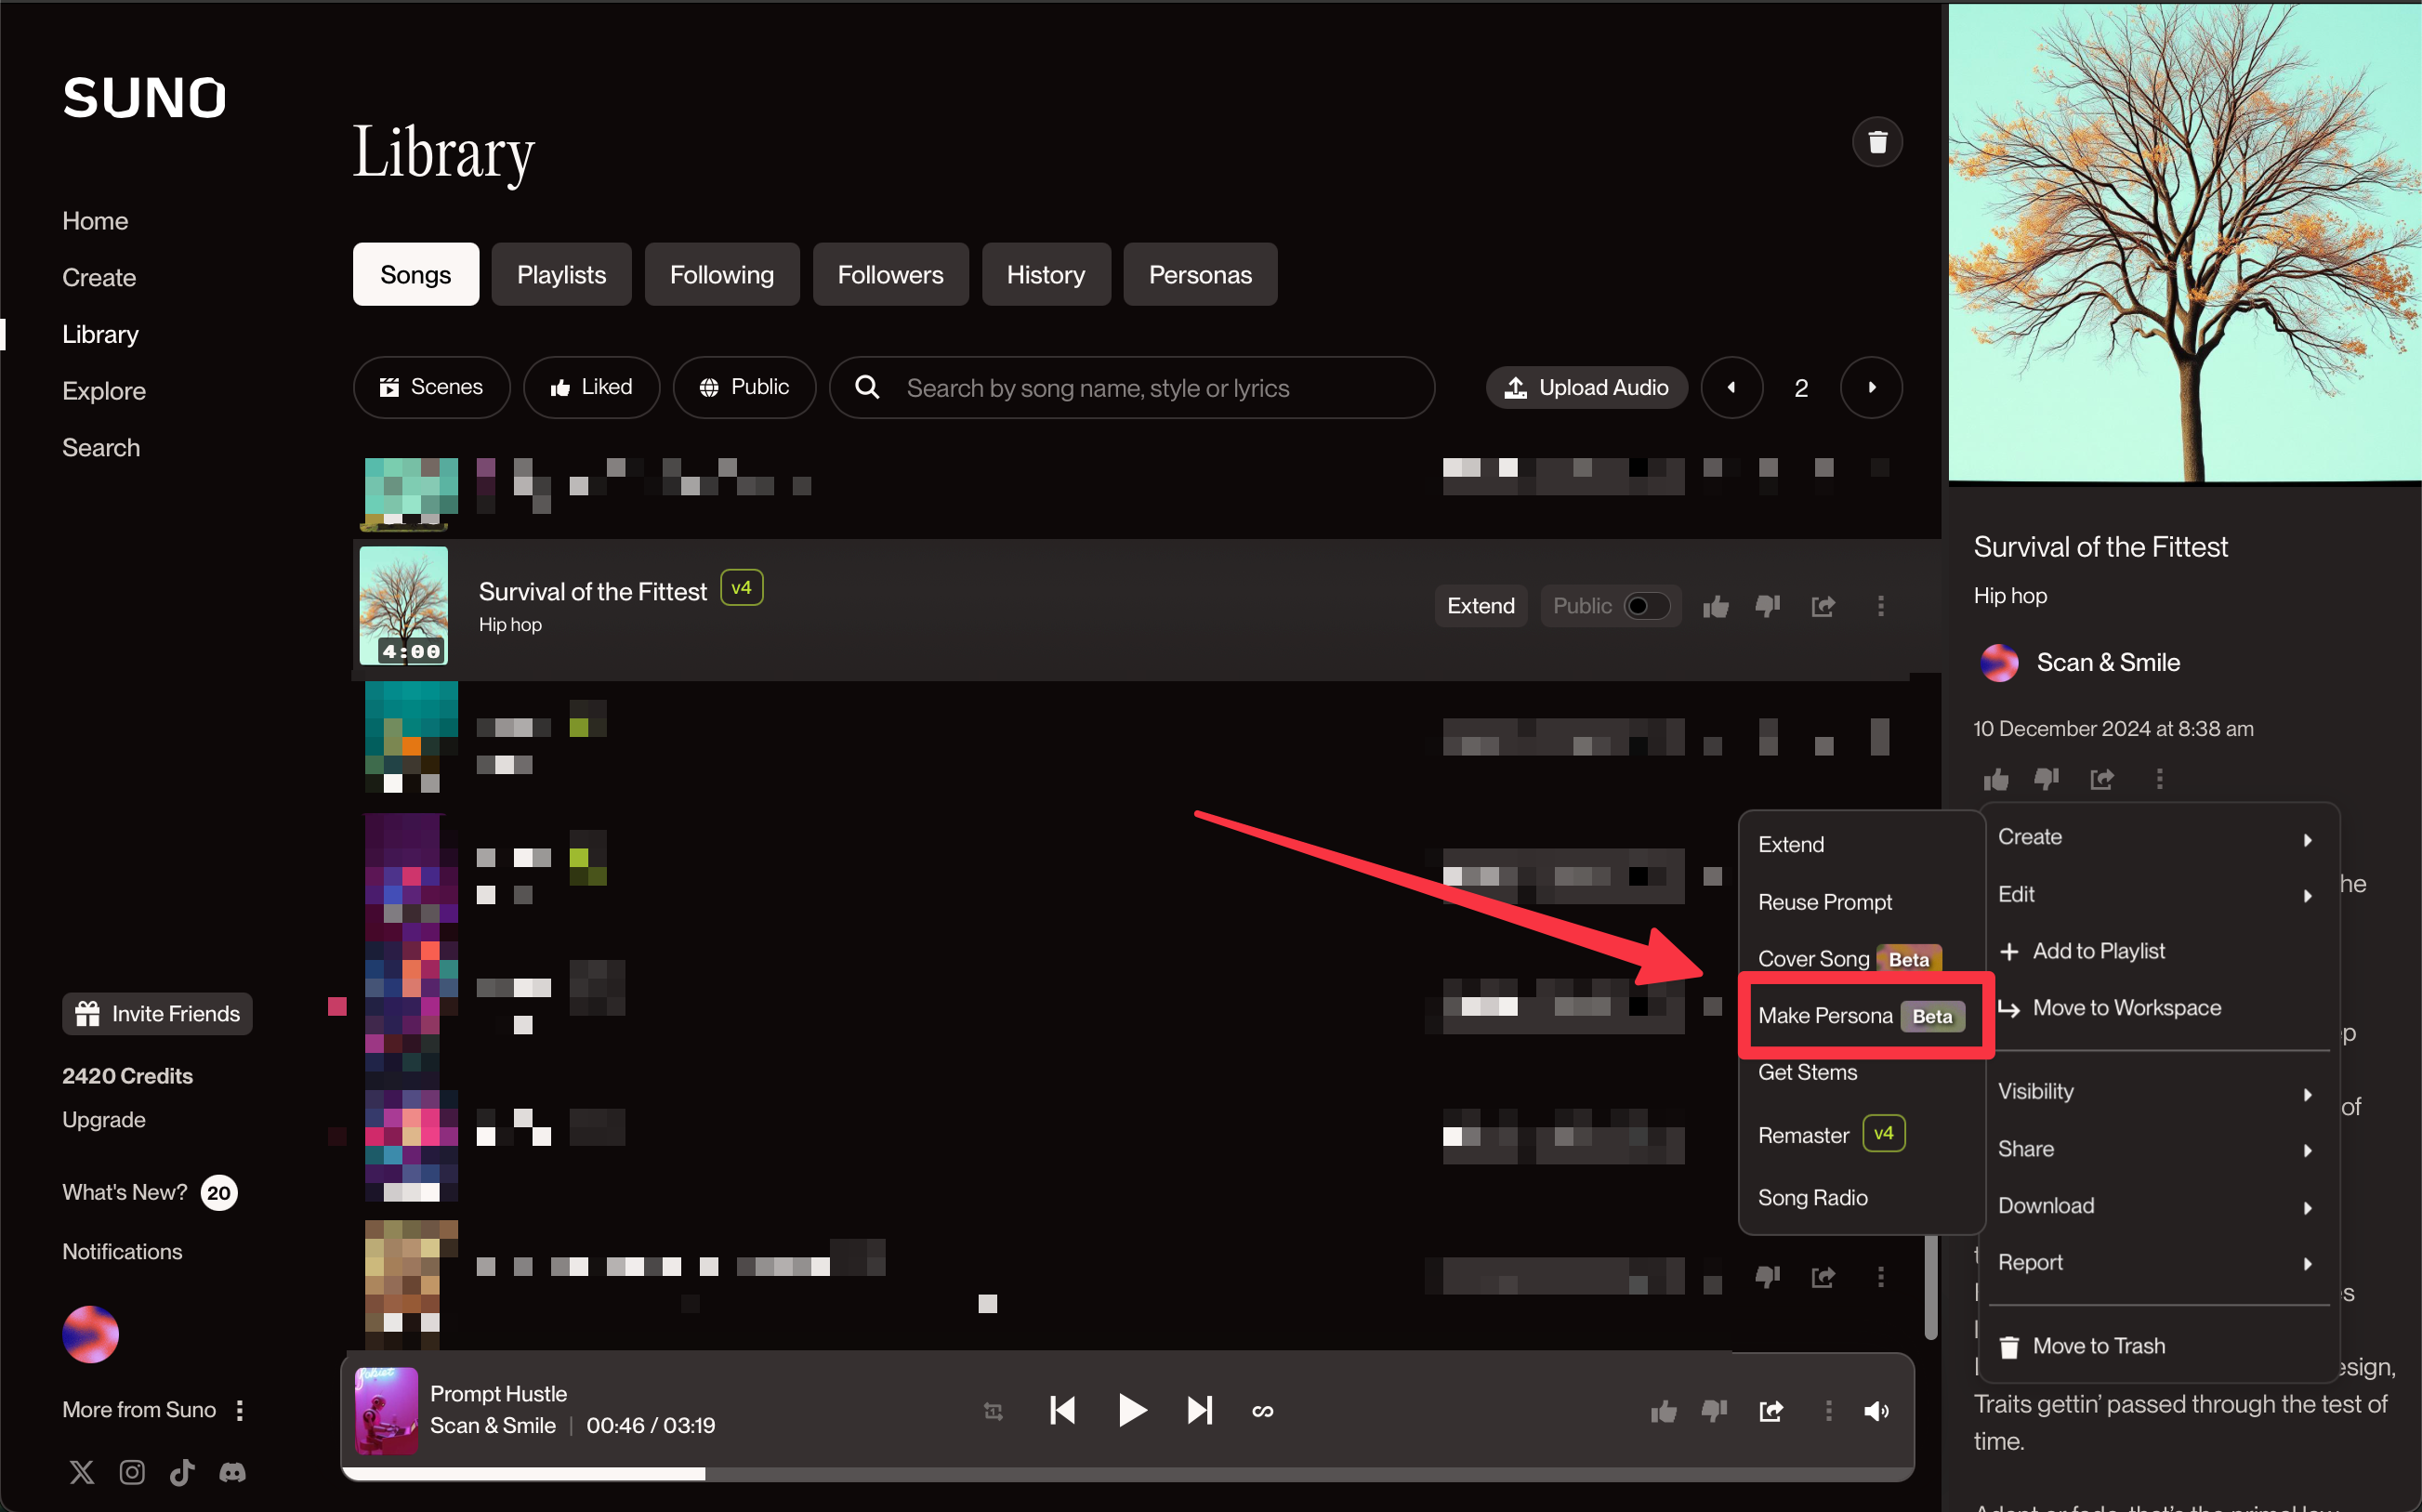
Task: Dislike Survival of the Fittest in the song row
Action: click(1768, 606)
